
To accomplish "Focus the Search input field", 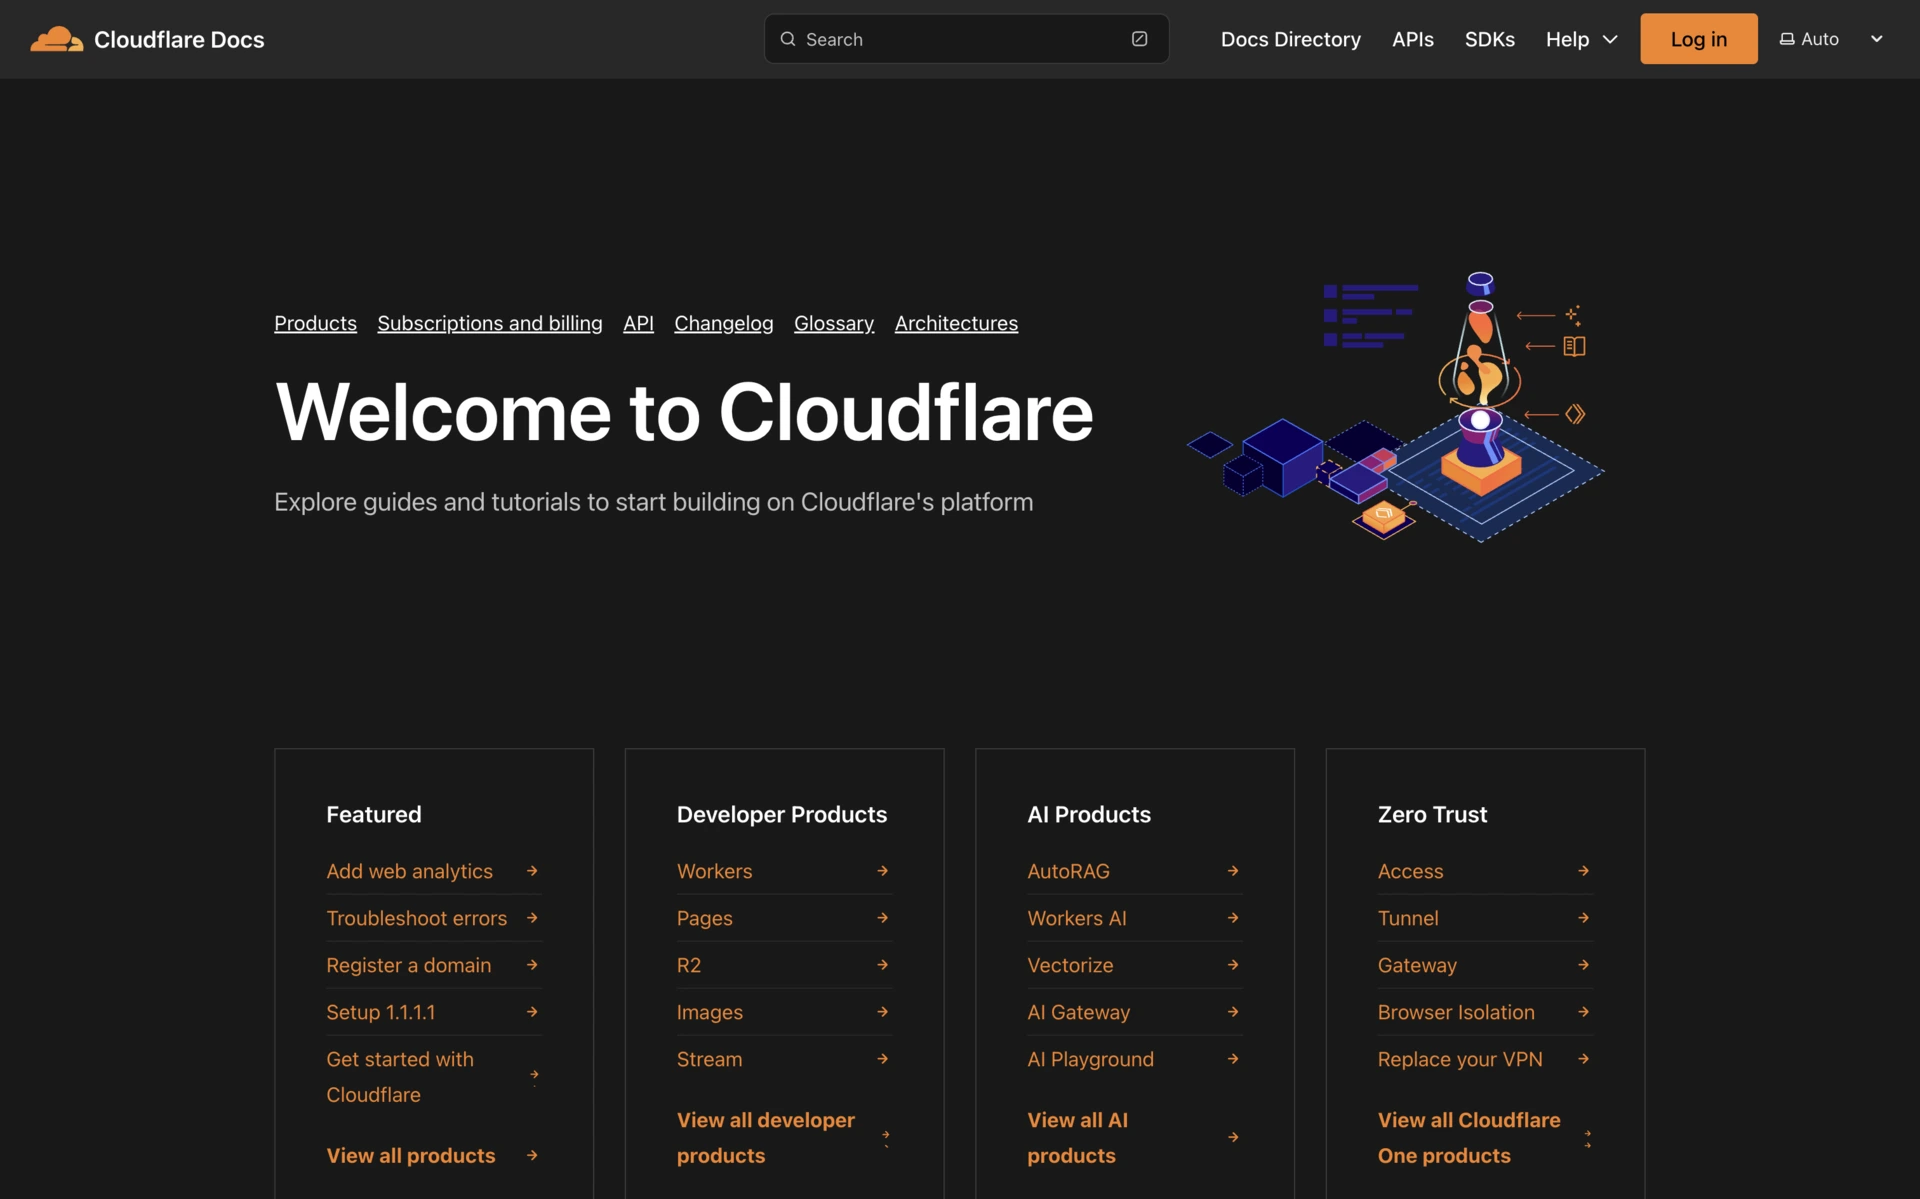I will pyautogui.click(x=966, y=39).
